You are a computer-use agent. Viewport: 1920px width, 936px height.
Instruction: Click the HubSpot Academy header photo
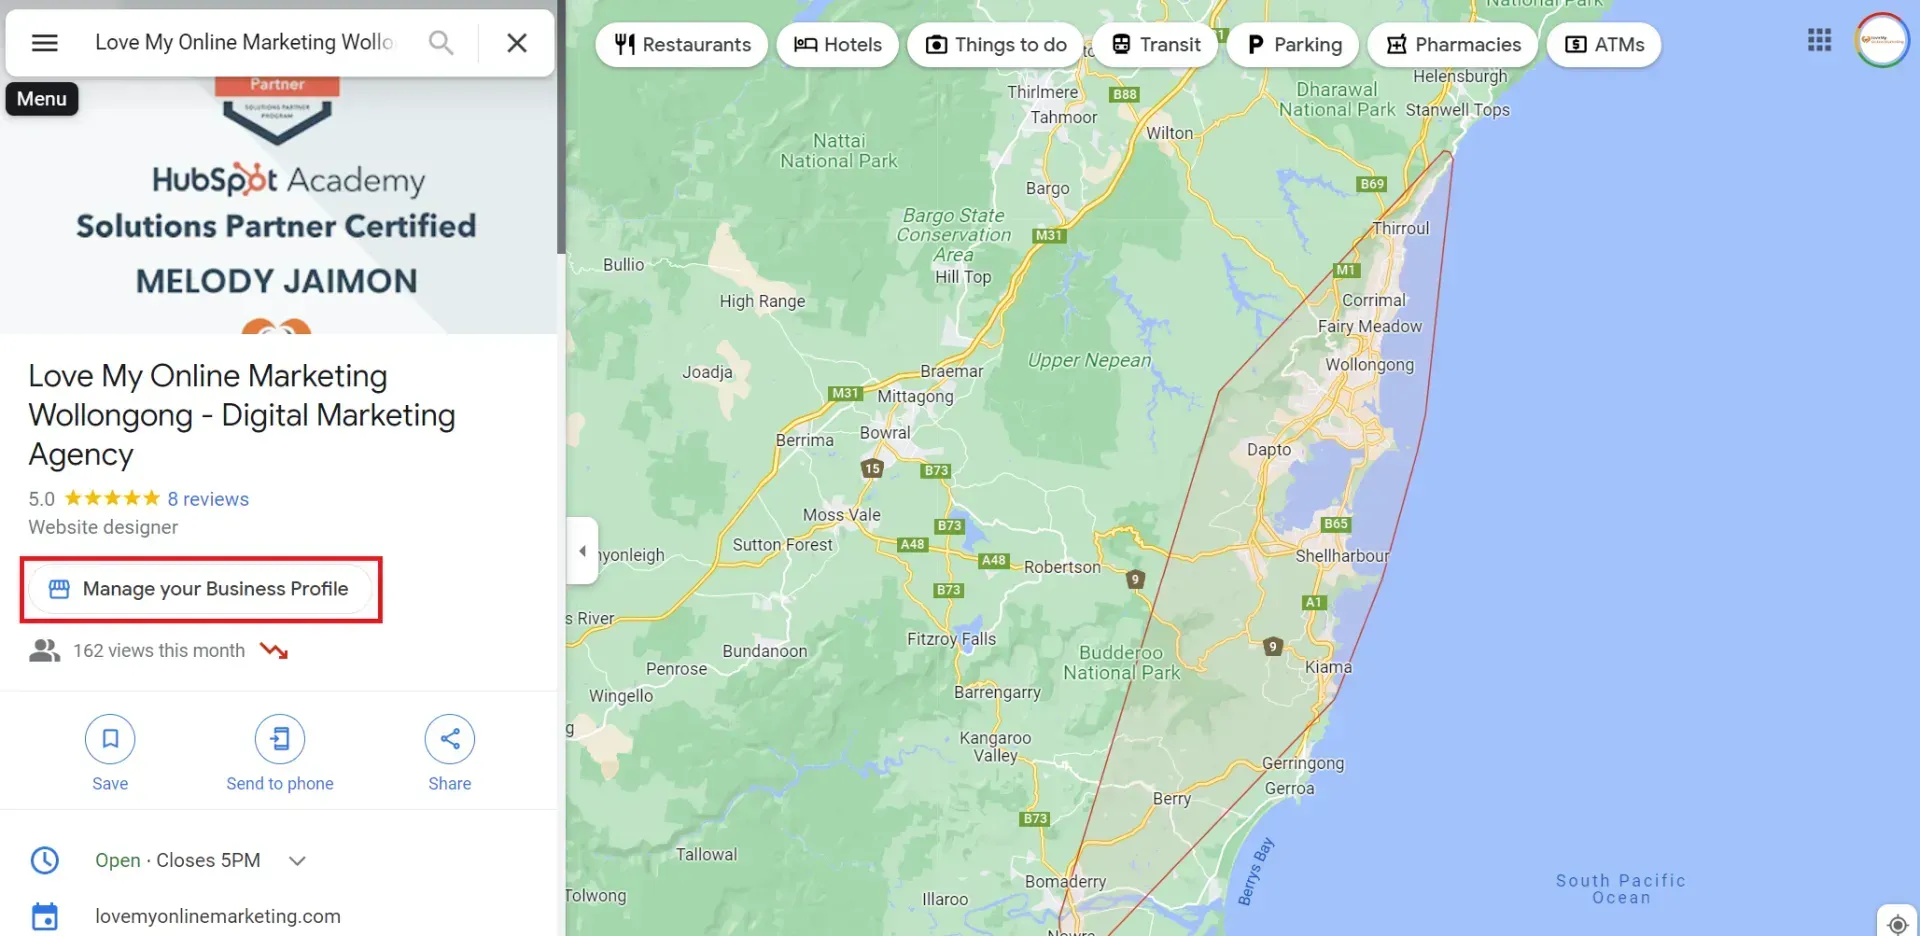point(278,205)
